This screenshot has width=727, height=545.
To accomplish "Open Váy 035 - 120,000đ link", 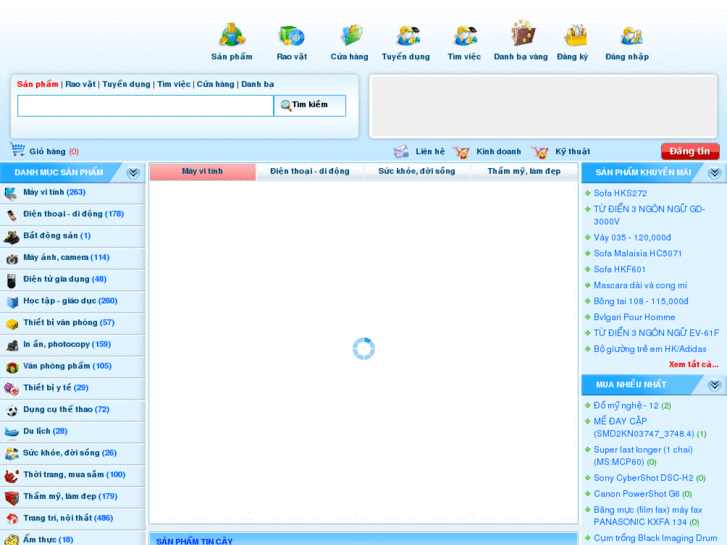I will (632, 237).
